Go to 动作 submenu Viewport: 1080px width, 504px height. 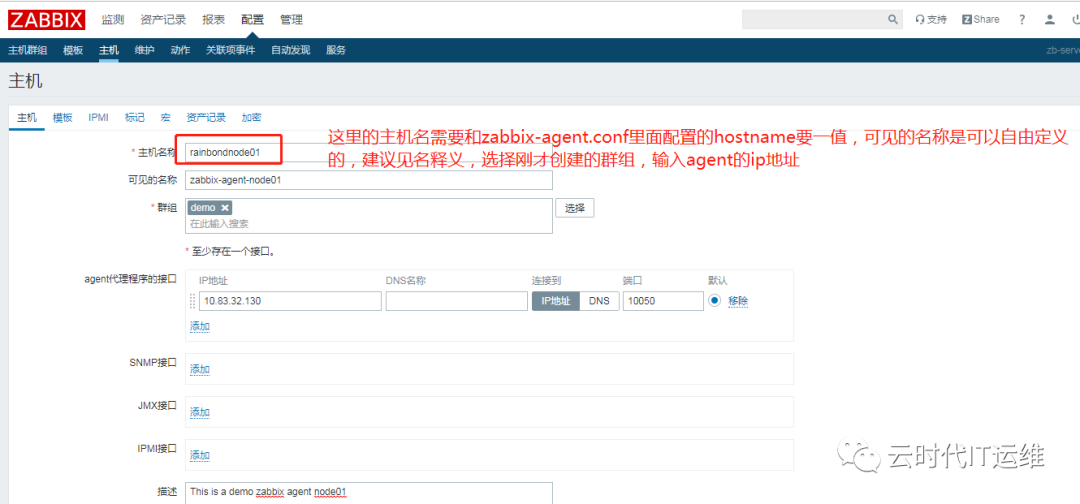(180, 50)
